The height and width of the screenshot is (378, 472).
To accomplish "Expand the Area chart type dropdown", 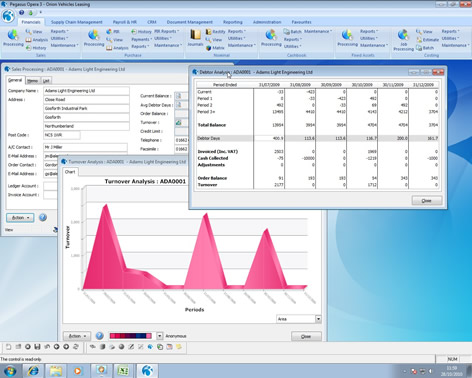I will click(318, 319).
